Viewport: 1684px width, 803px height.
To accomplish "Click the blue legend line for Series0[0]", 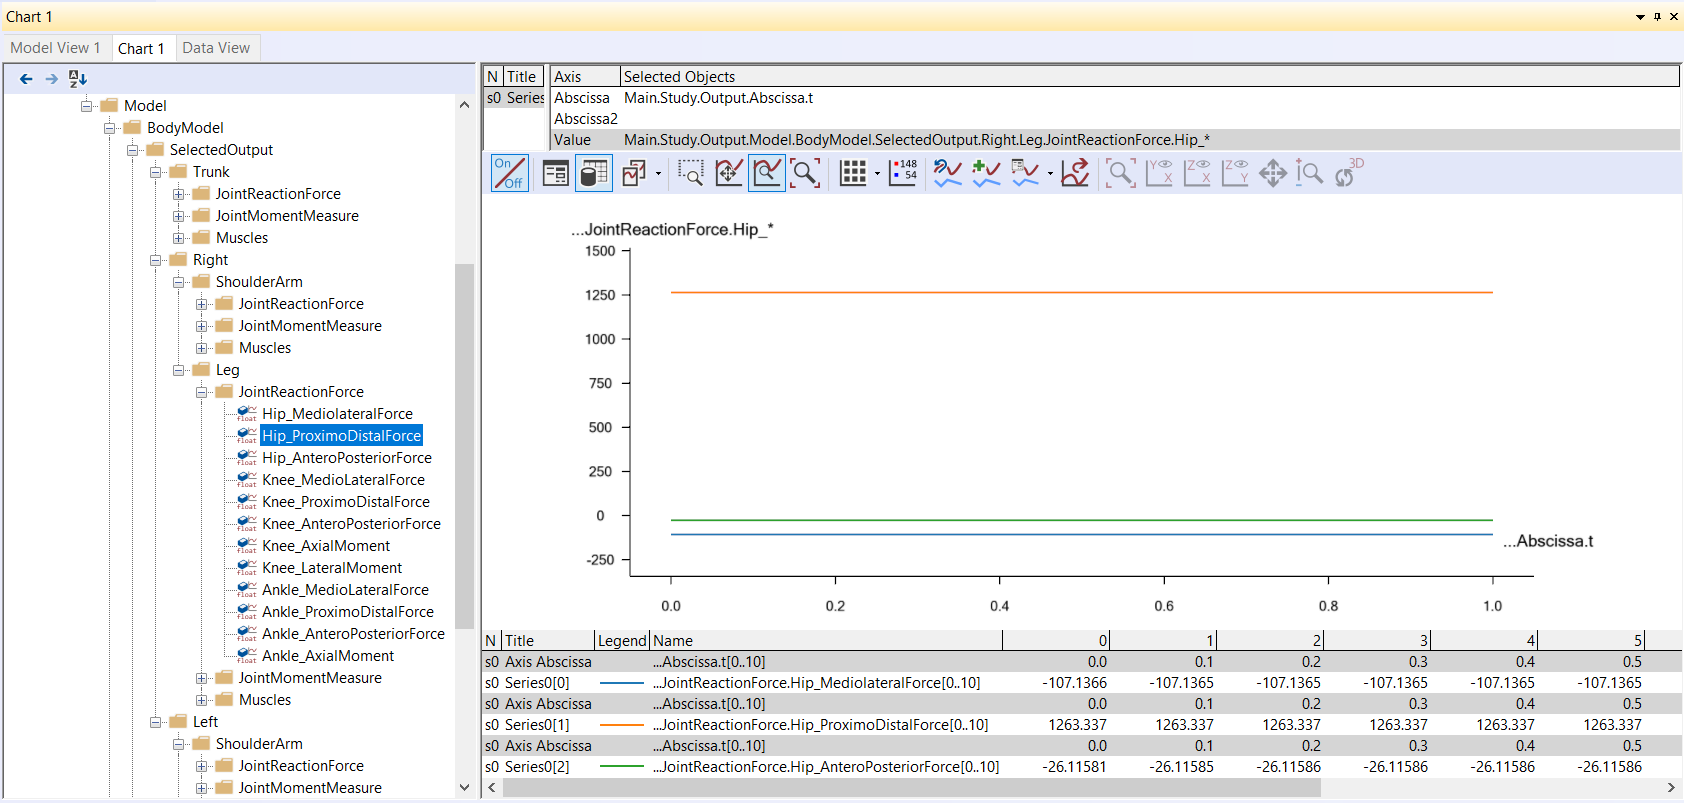I will [622, 683].
